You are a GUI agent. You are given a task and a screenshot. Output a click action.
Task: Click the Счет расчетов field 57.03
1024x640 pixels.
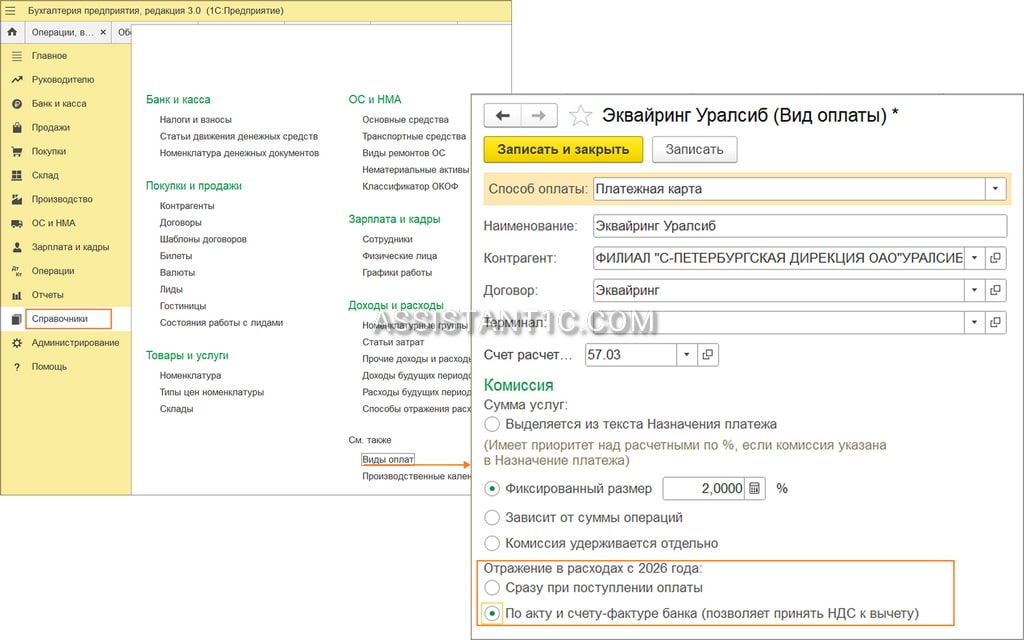tap(631, 355)
